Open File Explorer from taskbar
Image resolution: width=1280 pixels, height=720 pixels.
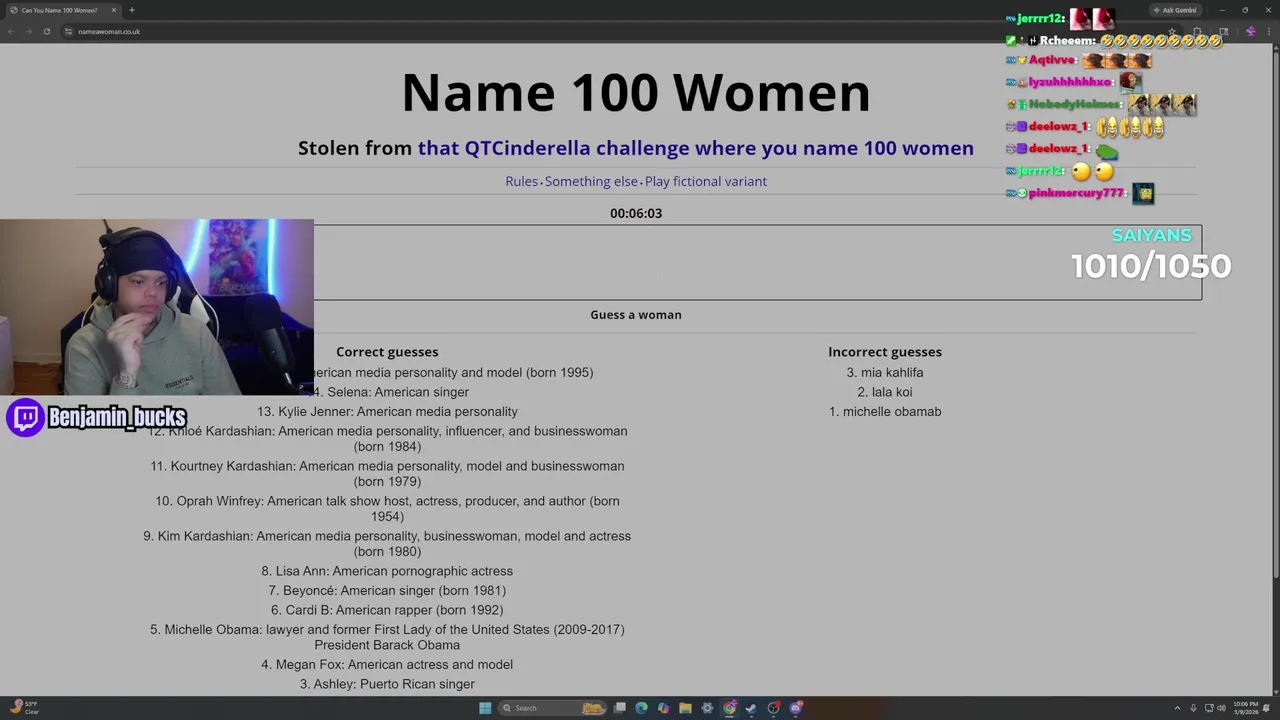(x=685, y=708)
